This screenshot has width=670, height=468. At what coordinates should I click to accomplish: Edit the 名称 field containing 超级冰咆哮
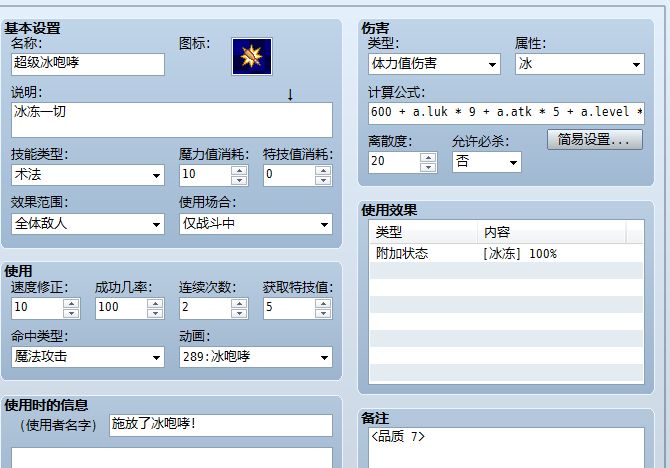tap(88, 64)
